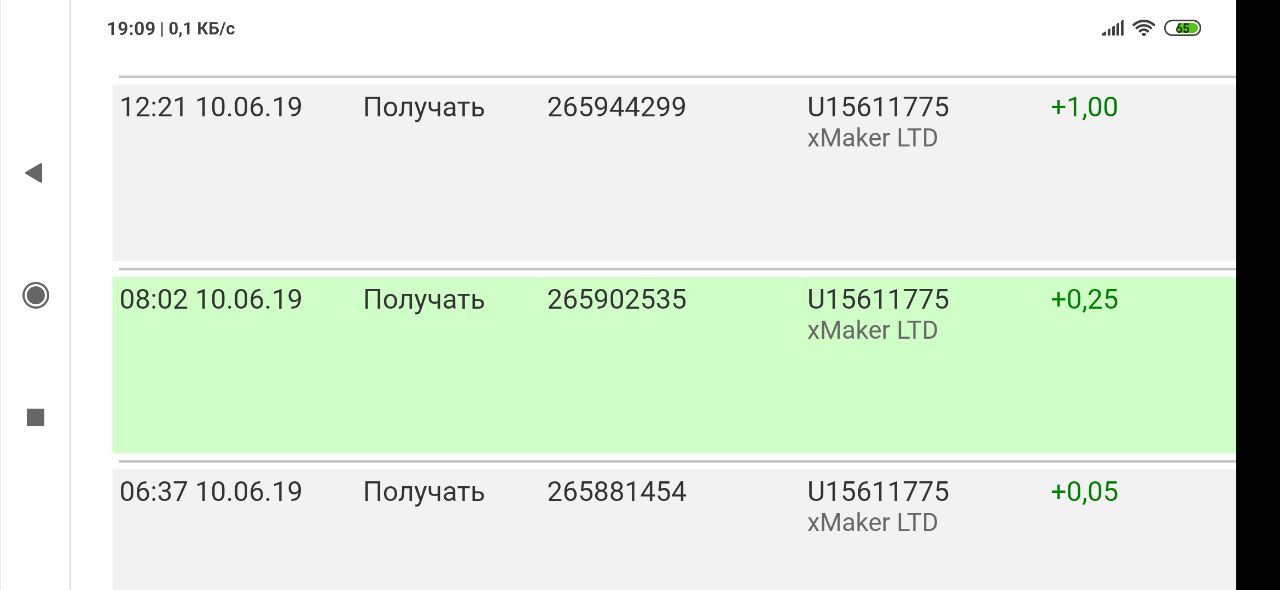This screenshot has width=1280, height=590.
Task: Tap the +0,25 amount in green row
Action: [x=1084, y=299]
